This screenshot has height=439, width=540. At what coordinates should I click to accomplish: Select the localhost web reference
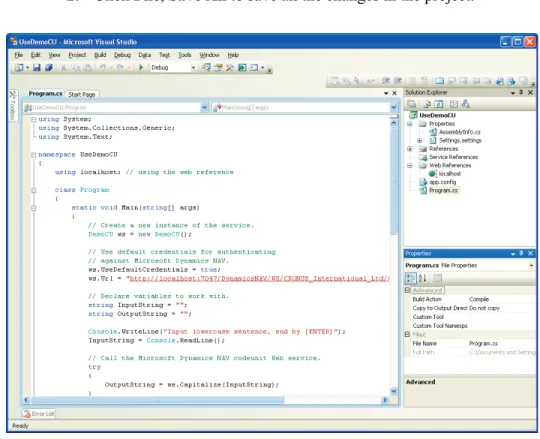[450, 174]
